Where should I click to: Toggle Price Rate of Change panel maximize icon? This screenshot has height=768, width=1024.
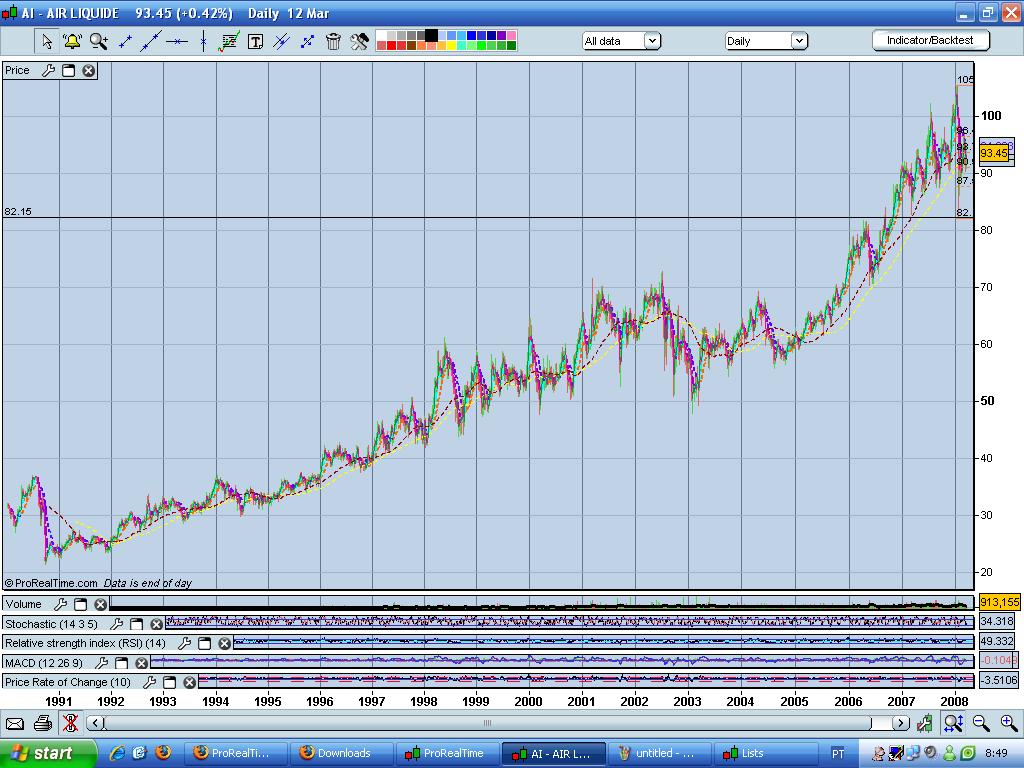point(170,682)
